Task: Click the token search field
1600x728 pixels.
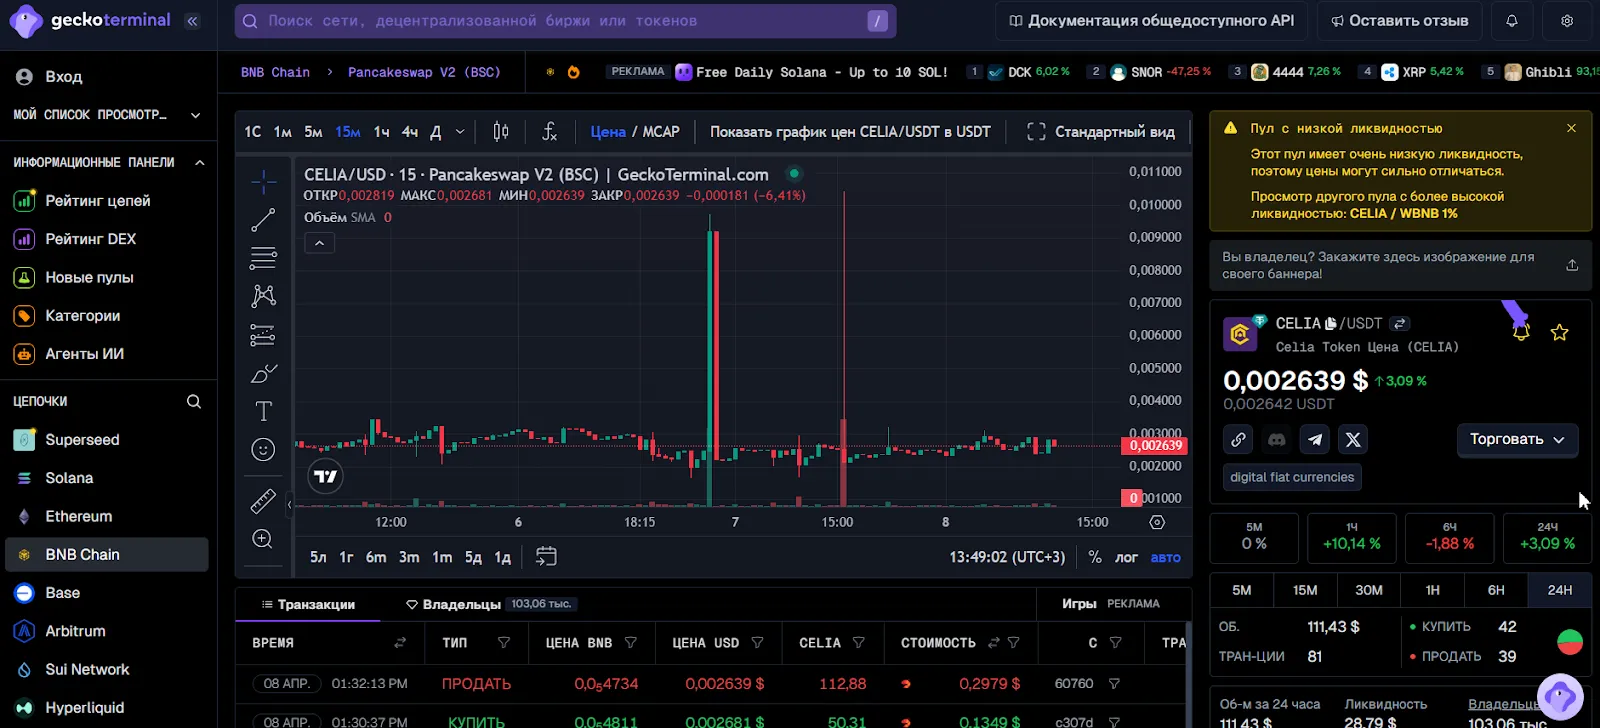Action: click(565, 21)
